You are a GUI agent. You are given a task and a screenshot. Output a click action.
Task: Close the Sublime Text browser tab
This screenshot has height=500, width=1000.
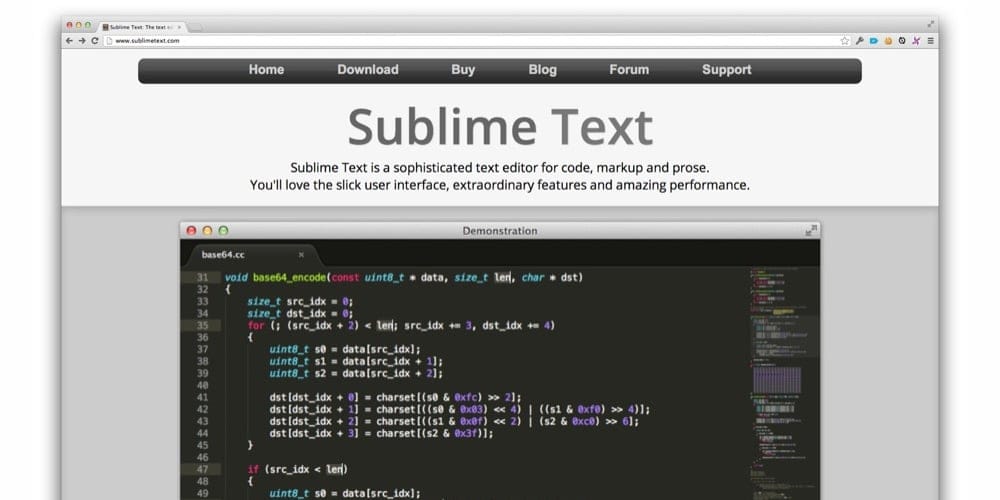coord(179,27)
